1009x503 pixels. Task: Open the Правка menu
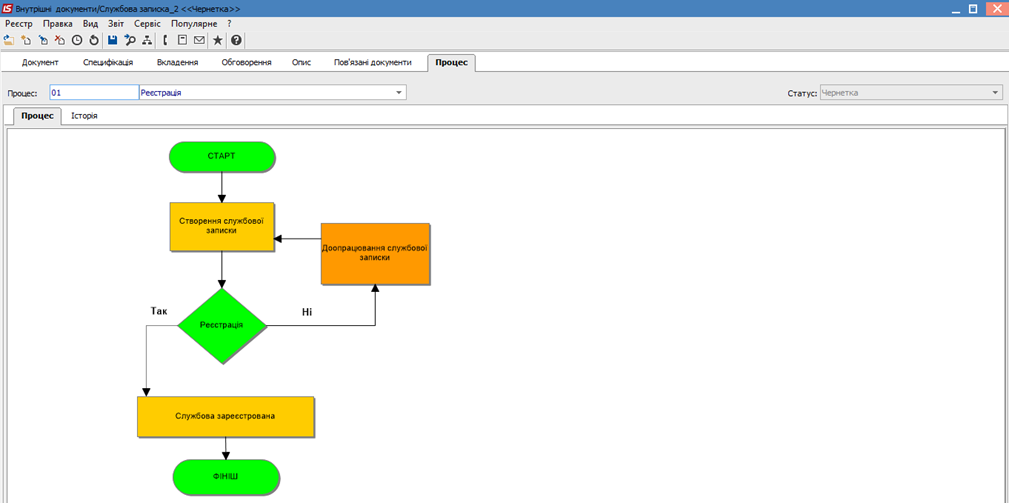[x=58, y=23]
